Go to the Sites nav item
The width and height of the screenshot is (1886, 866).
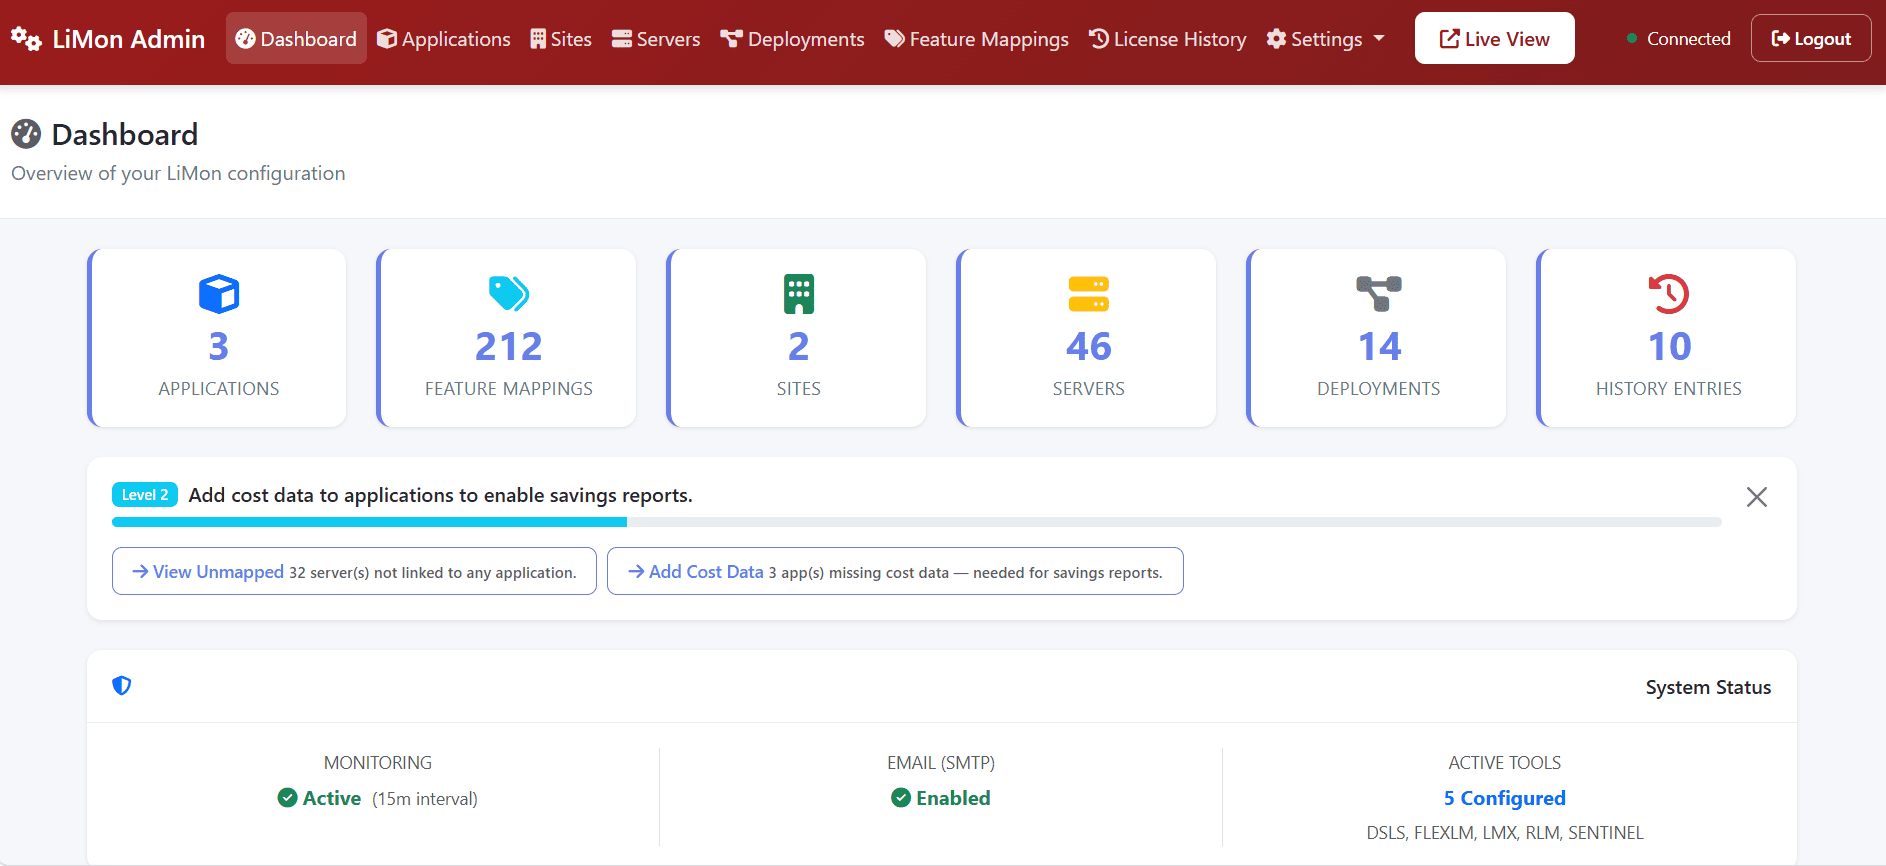(561, 39)
